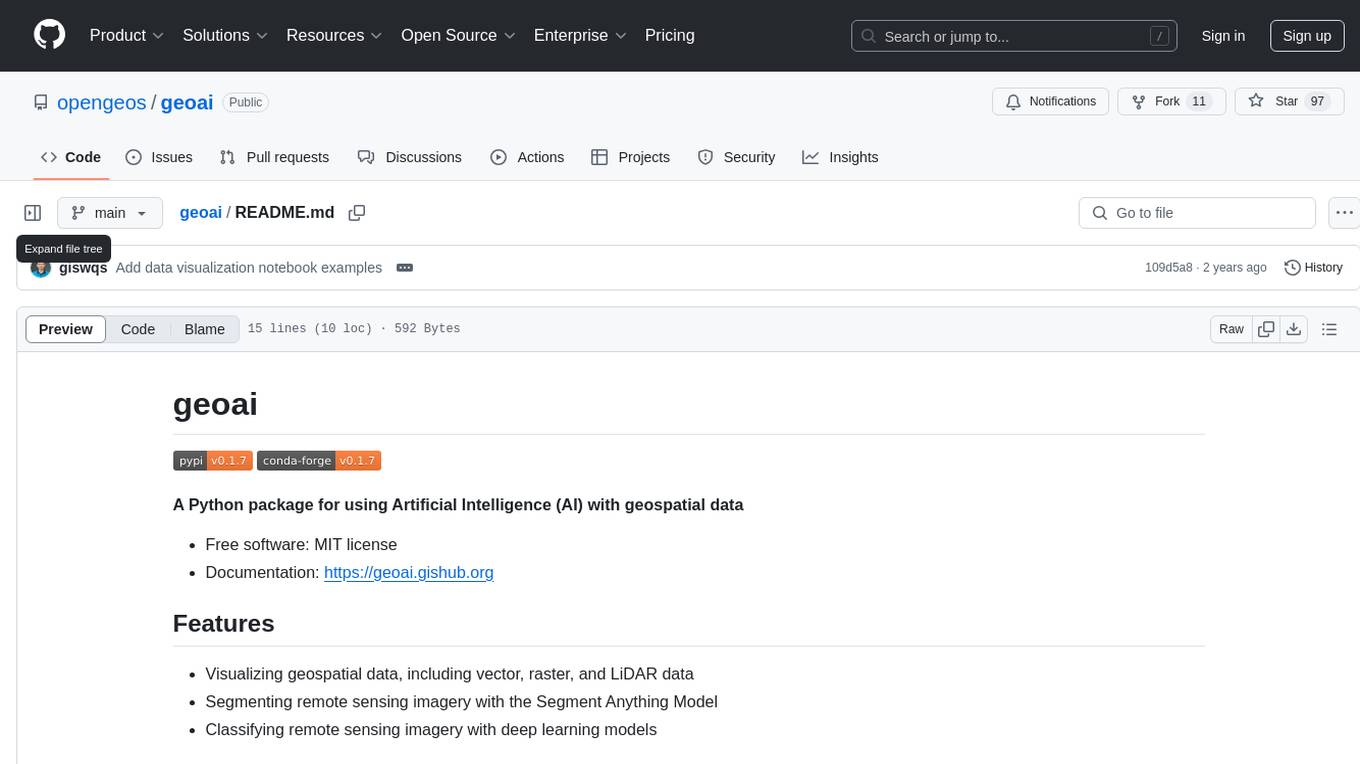Select the Preview view mode
The width and height of the screenshot is (1360, 764).
click(x=66, y=329)
